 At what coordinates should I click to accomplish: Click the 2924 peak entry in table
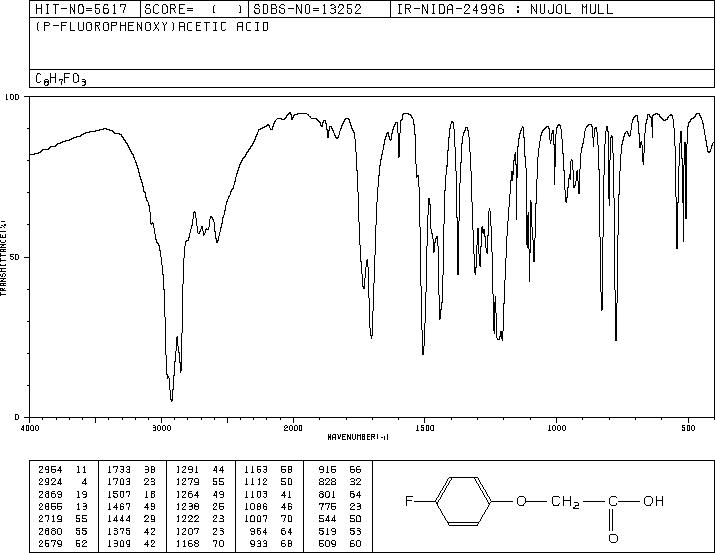[x=62, y=482]
